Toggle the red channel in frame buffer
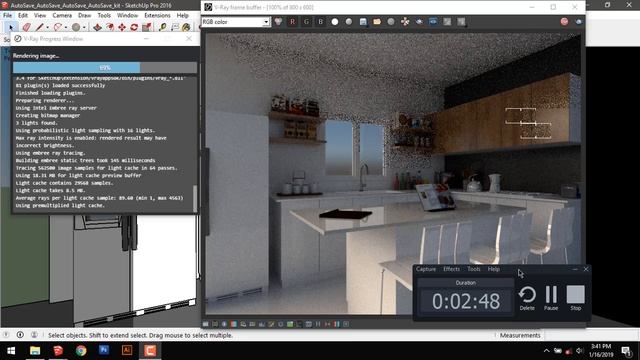640x360 pixels. click(x=292, y=22)
